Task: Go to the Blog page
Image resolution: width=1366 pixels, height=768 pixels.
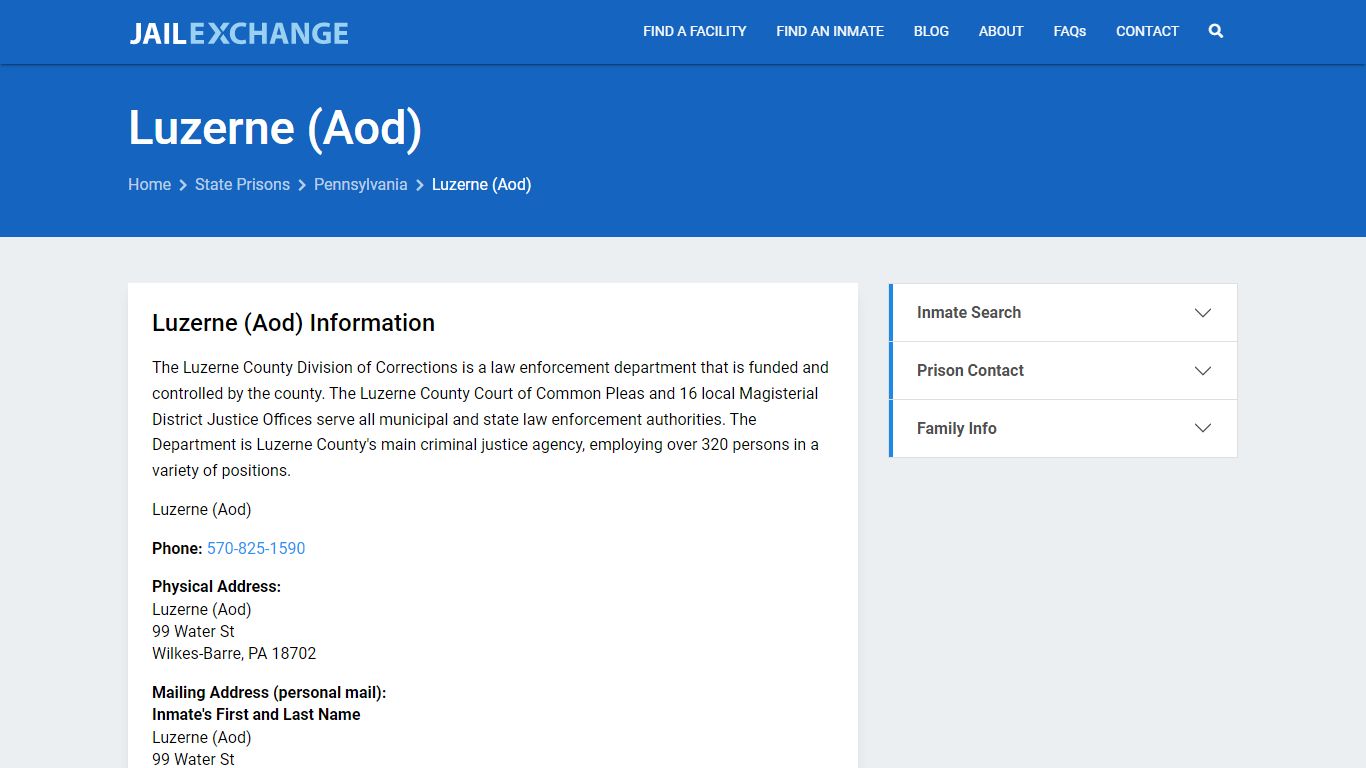Action: tap(931, 31)
